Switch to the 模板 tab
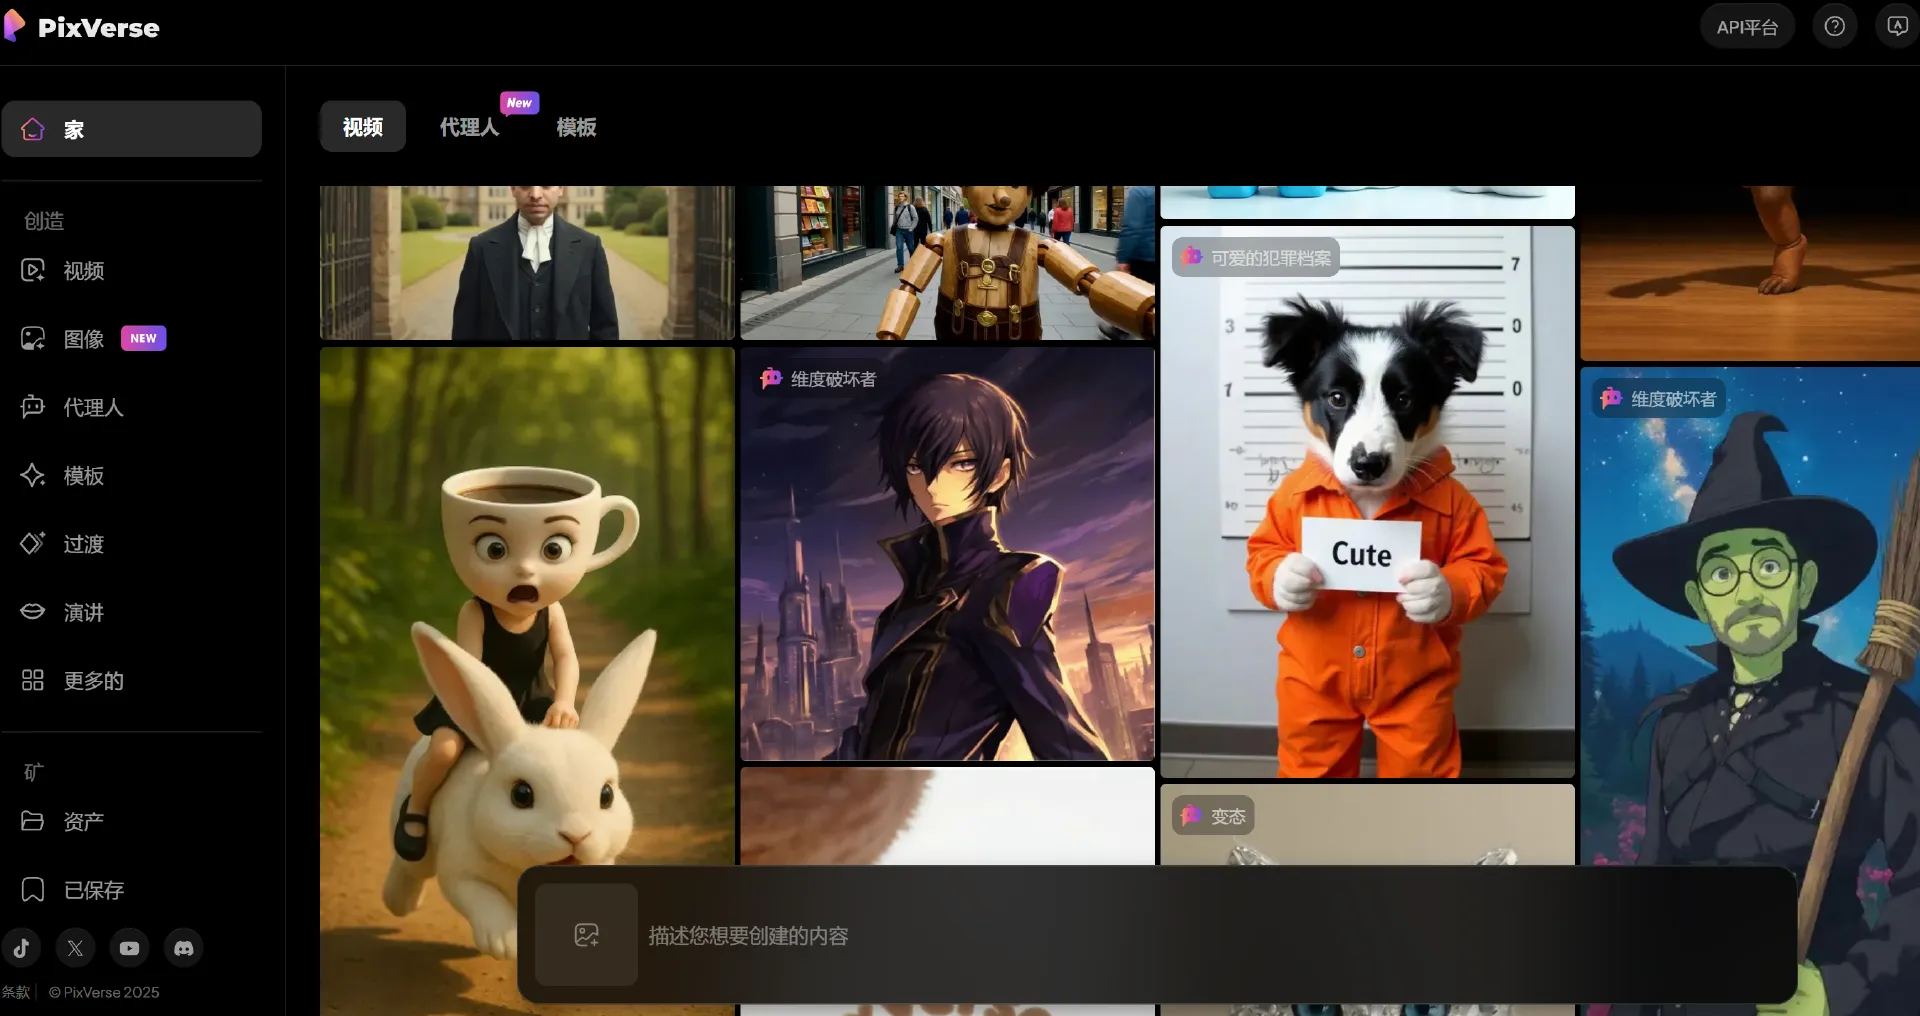The width and height of the screenshot is (1920, 1016). click(576, 127)
